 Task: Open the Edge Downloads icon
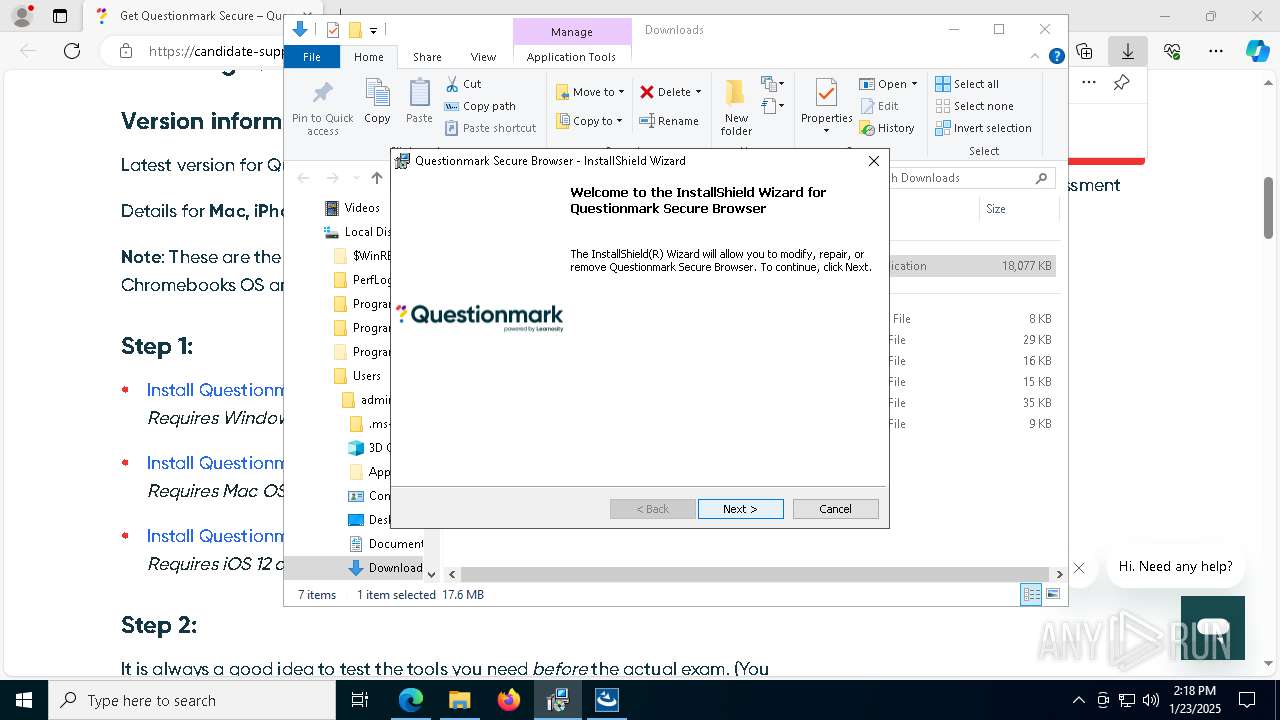[1128, 51]
